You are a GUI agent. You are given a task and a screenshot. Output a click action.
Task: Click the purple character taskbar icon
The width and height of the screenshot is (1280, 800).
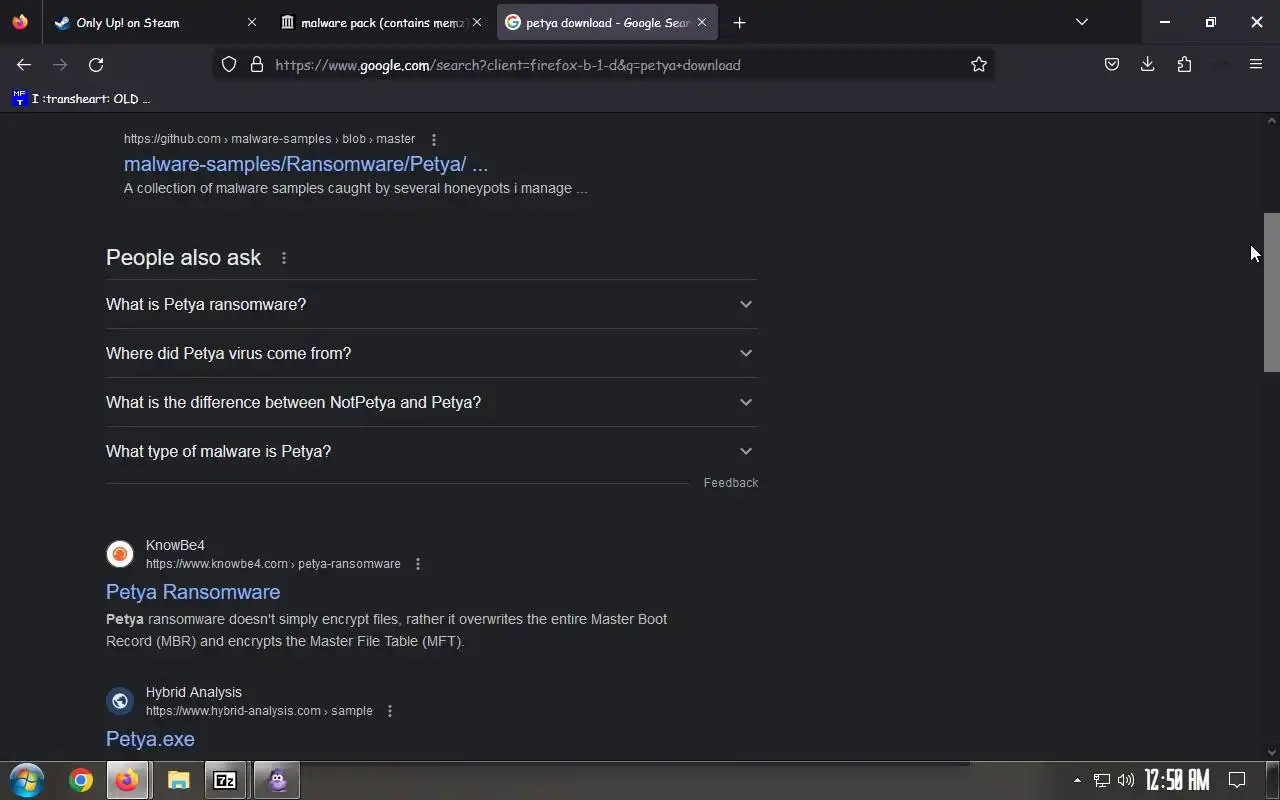pos(277,780)
